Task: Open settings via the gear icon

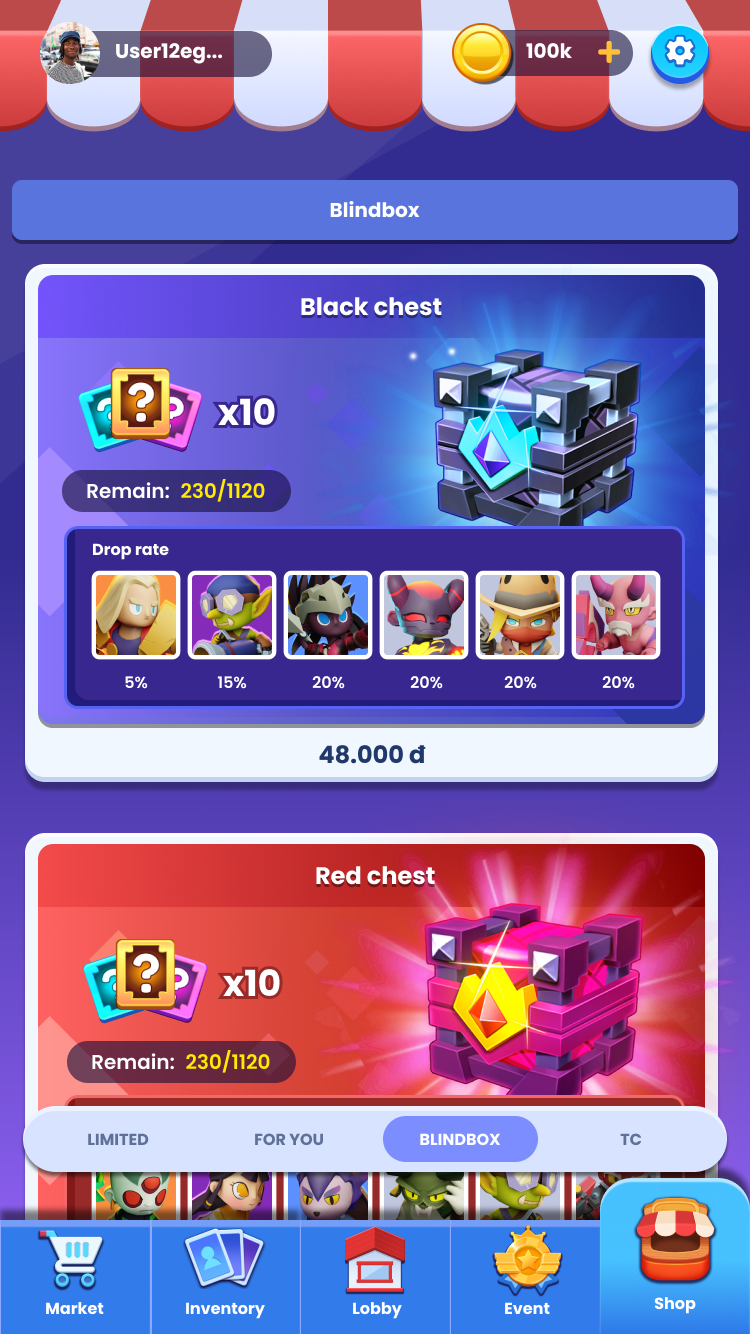Action: pyautogui.click(x=680, y=52)
